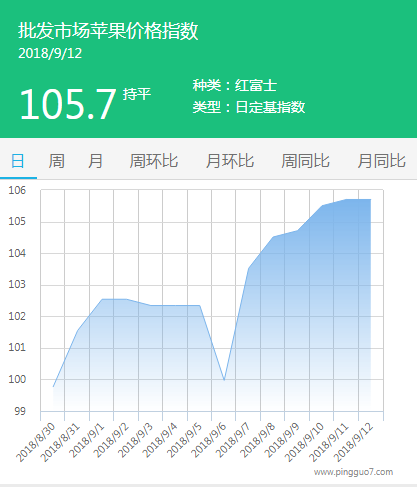Open the 月同比 tab
The width and height of the screenshot is (417, 487).
[381, 161]
